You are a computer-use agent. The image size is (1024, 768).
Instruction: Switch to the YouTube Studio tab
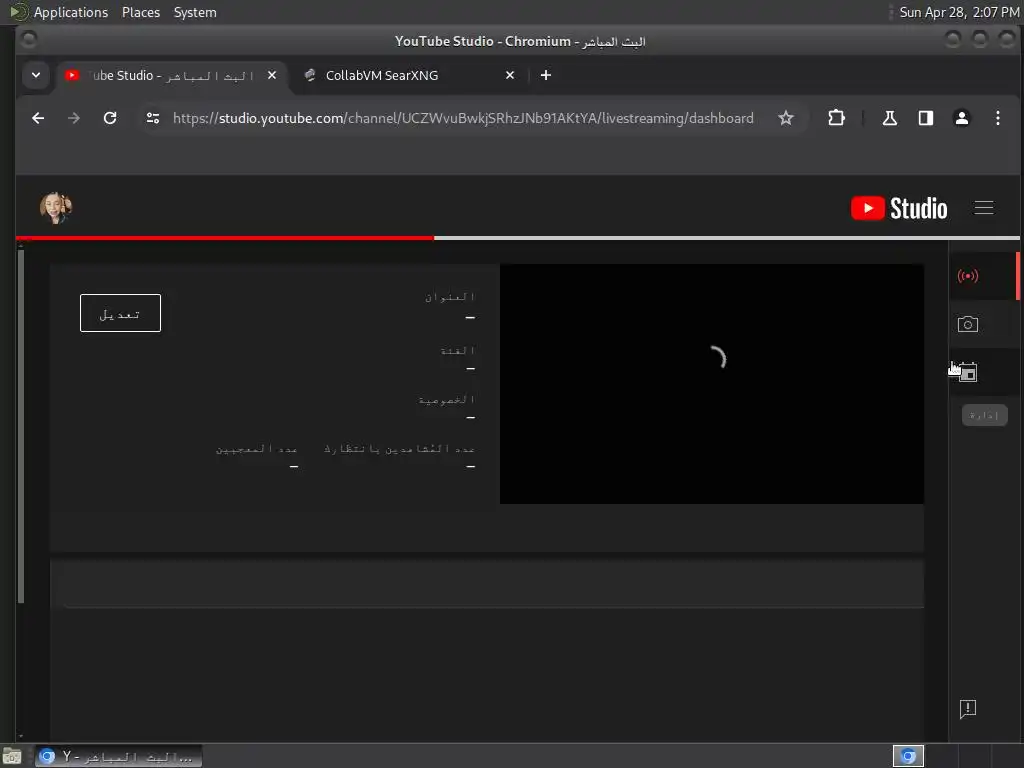click(x=171, y=75)
